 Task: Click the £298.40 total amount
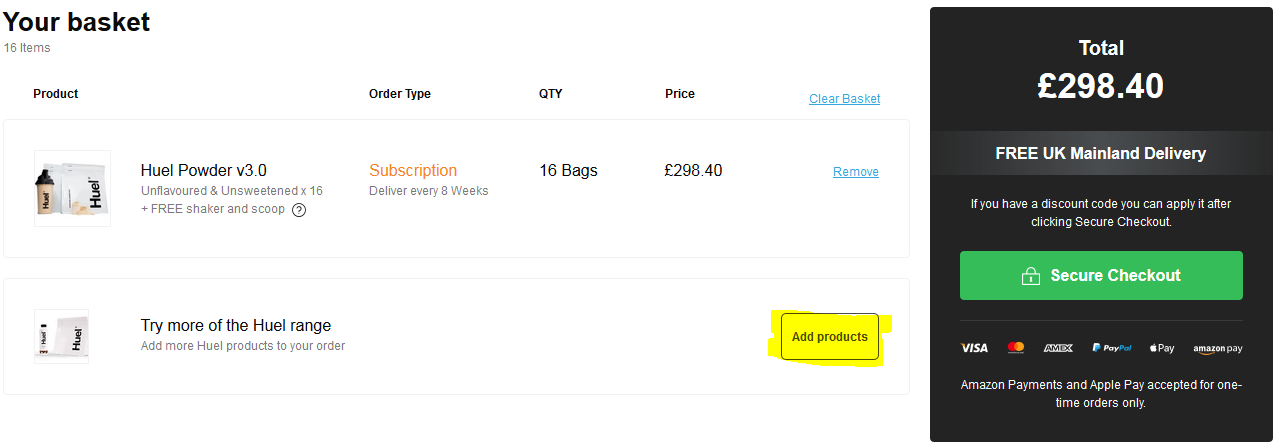coord(1101,86)
